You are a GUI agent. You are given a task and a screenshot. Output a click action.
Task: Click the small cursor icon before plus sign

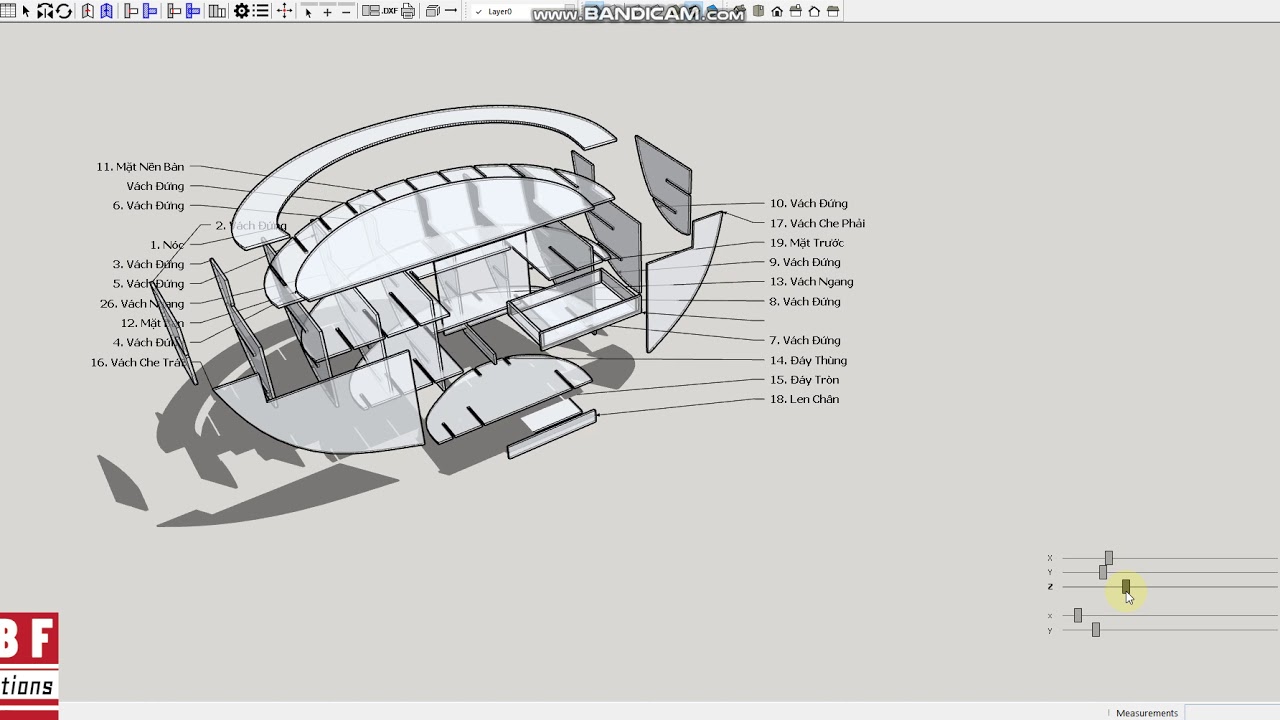coord(308,13)
